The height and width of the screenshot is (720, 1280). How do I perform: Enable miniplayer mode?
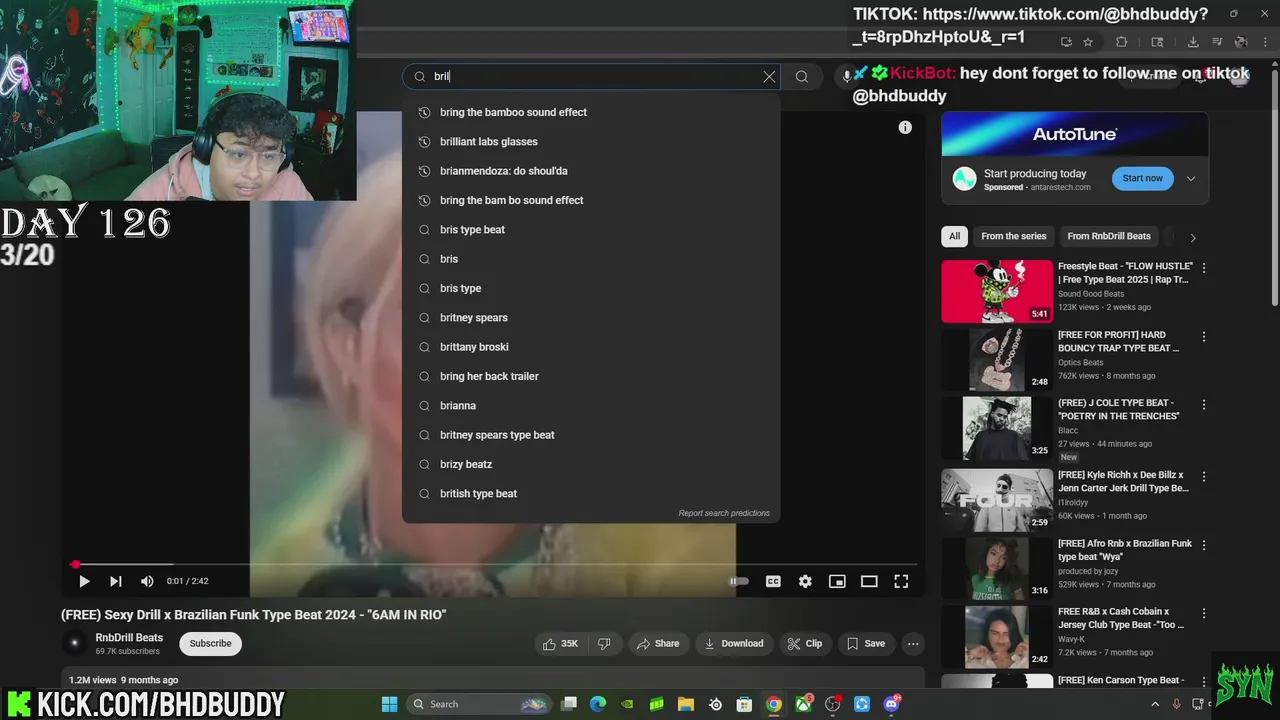pos(837,581)
